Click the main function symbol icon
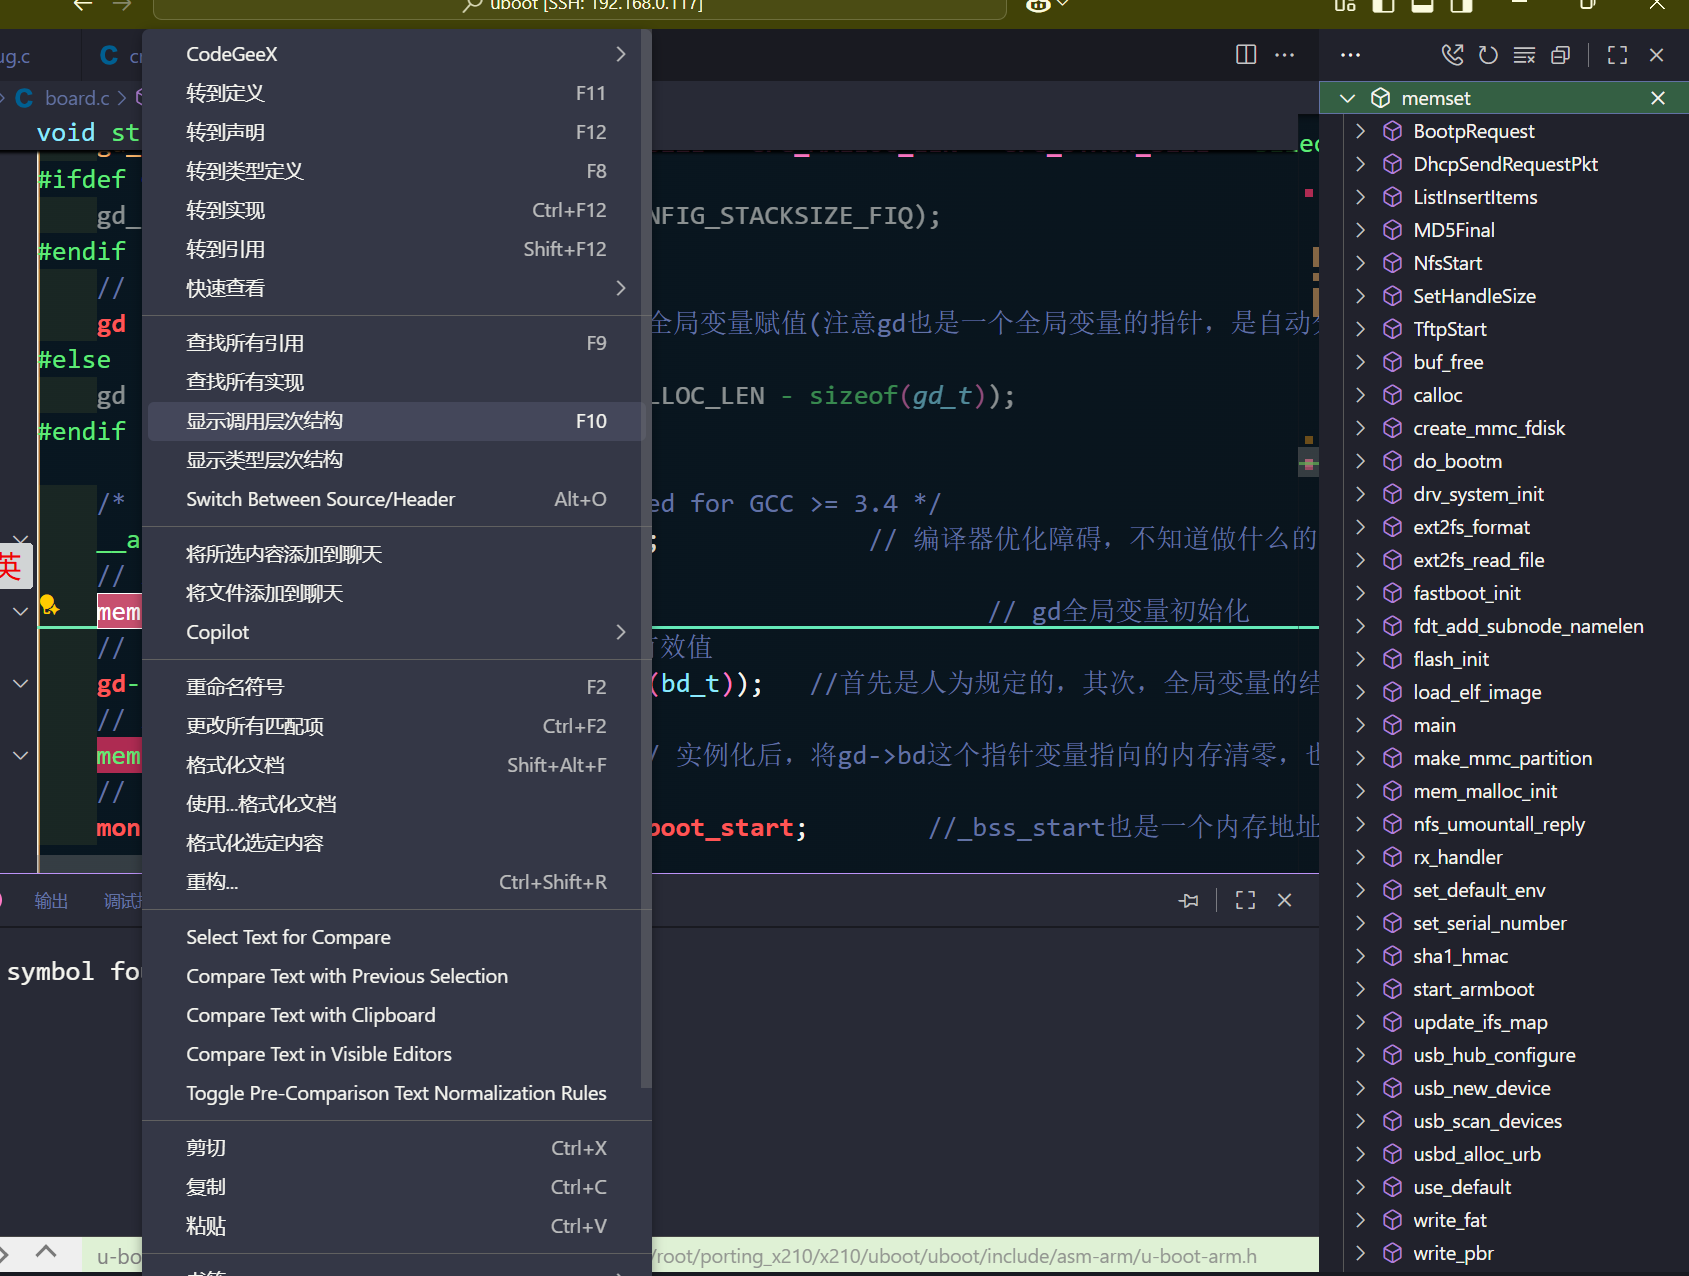The height and width of the screenshot is (1276, 1689). click(x=1392, y=725)
